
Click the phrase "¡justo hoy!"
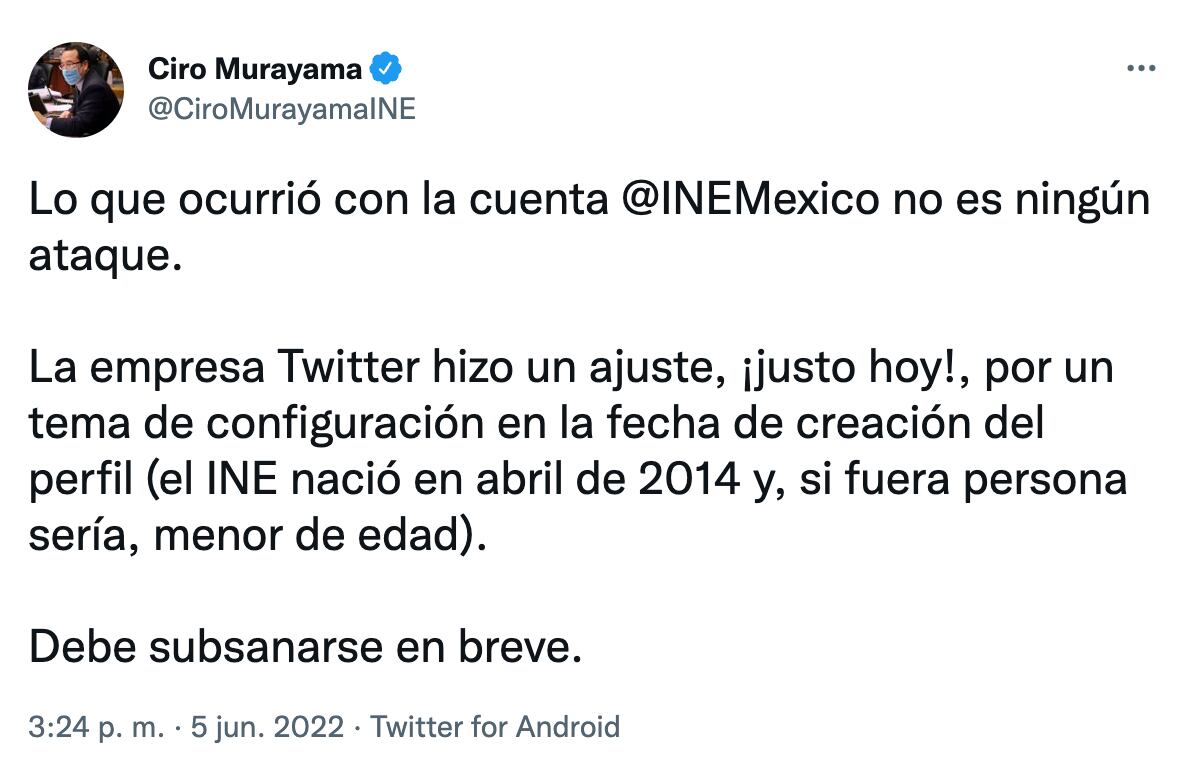(x=849, y=370)
